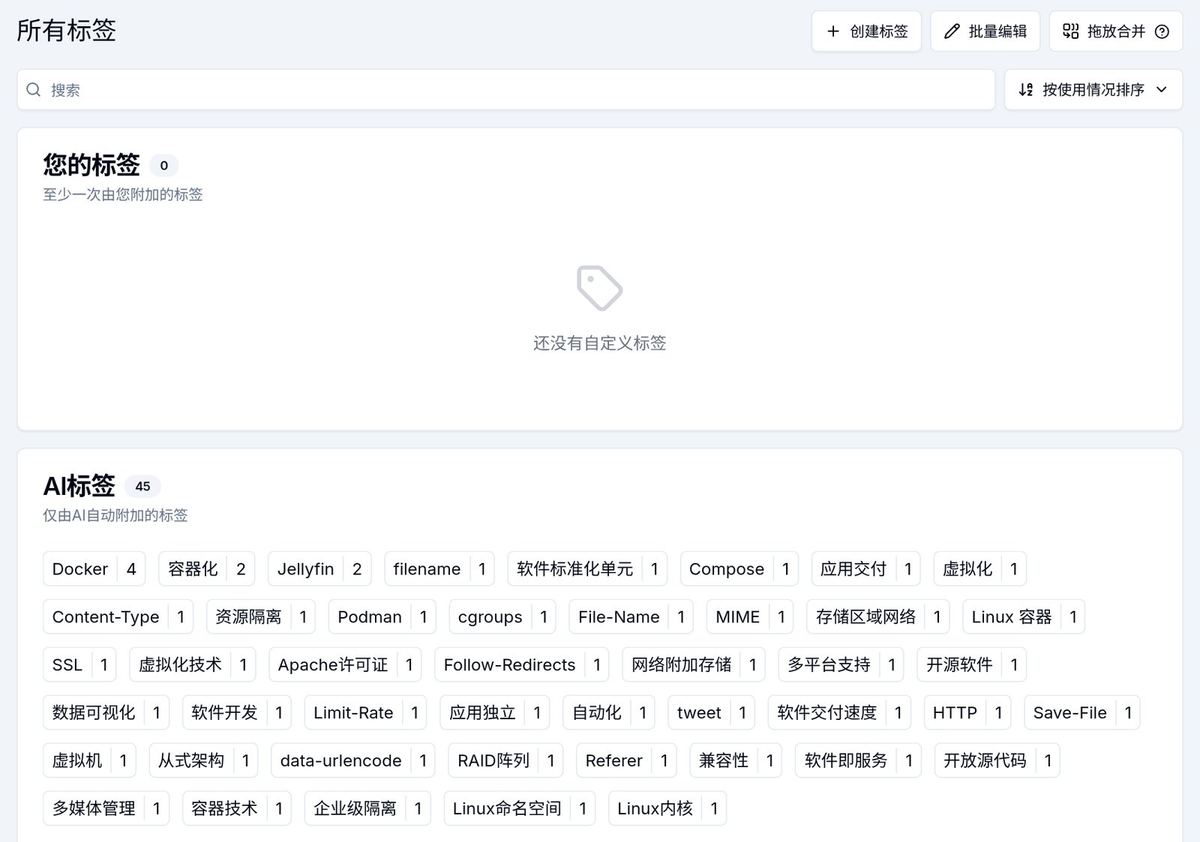1200x842 pixels.
Task: Open the Linux内核 tag
Action: point(668,809)
